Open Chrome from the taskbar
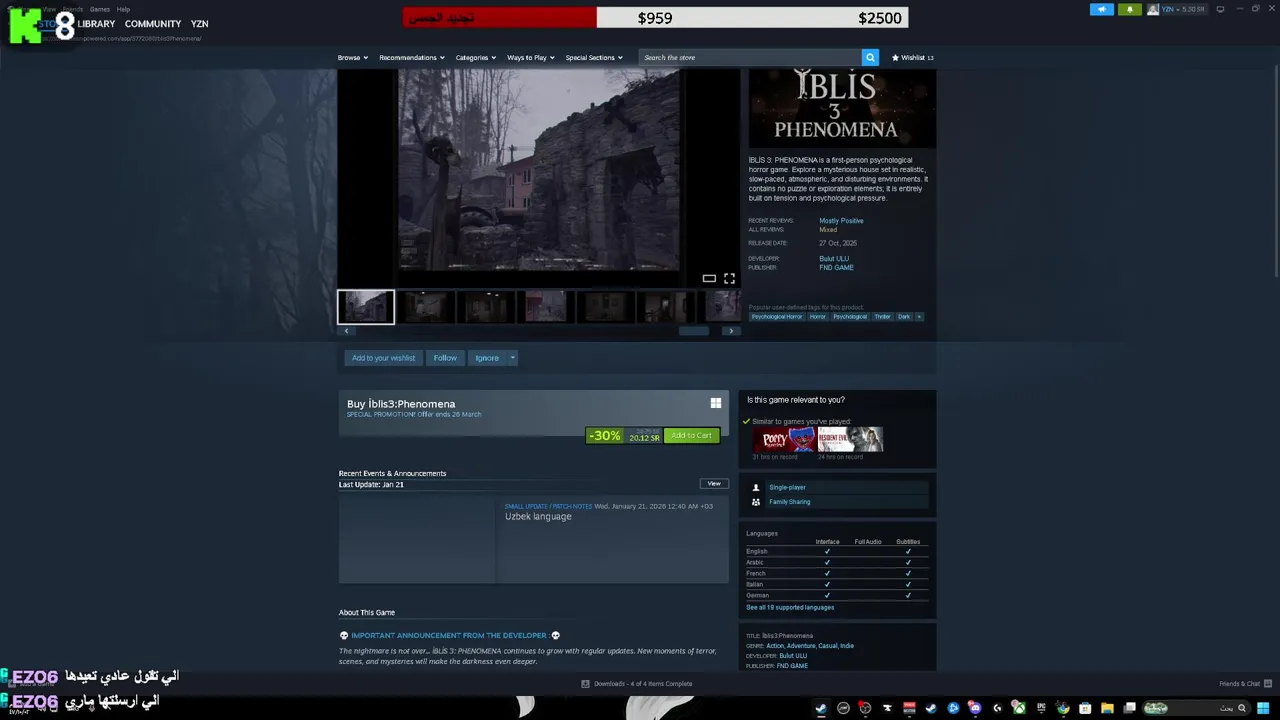The height and width of the screenshot is (720, 1280). [x=1063, y=708]
